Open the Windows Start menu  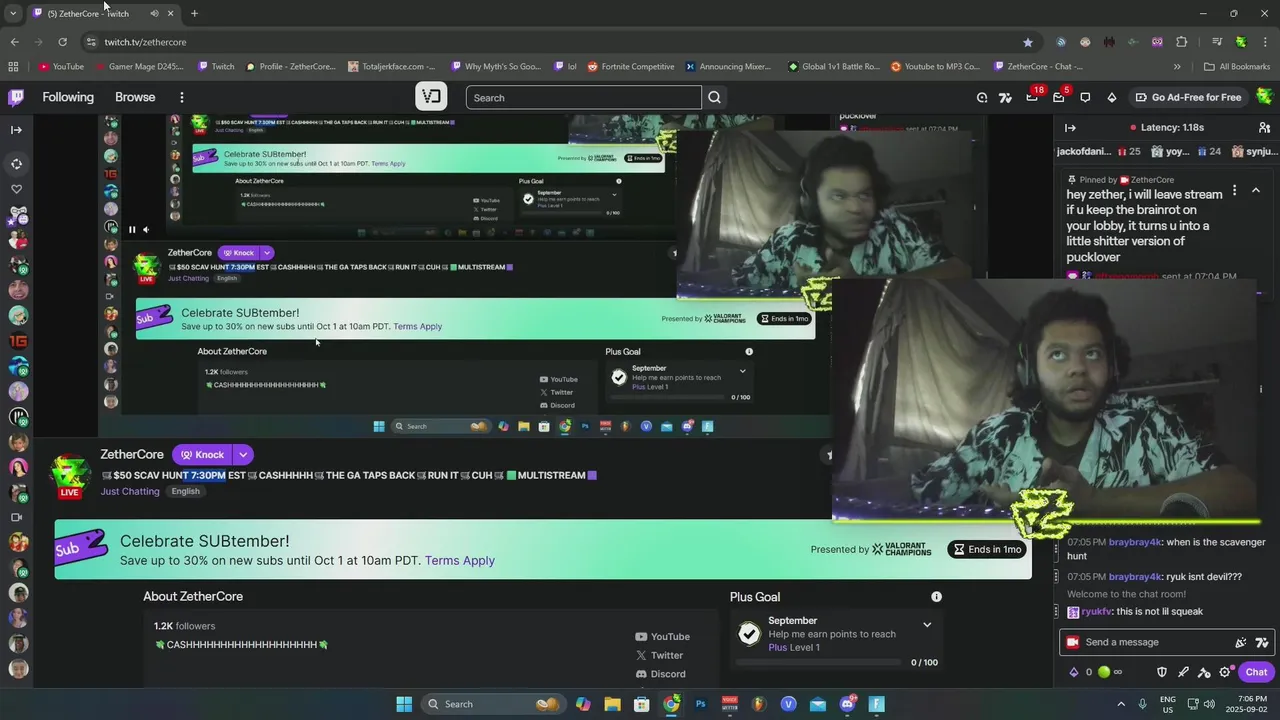pos(404,704)
